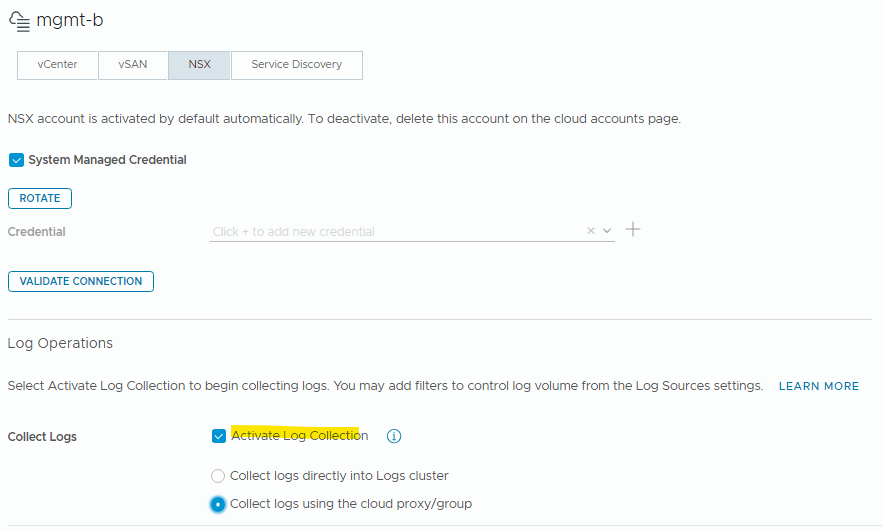
Task: Select Collect logs directly into Logs cluster
Action: click(x=218, y=476)
